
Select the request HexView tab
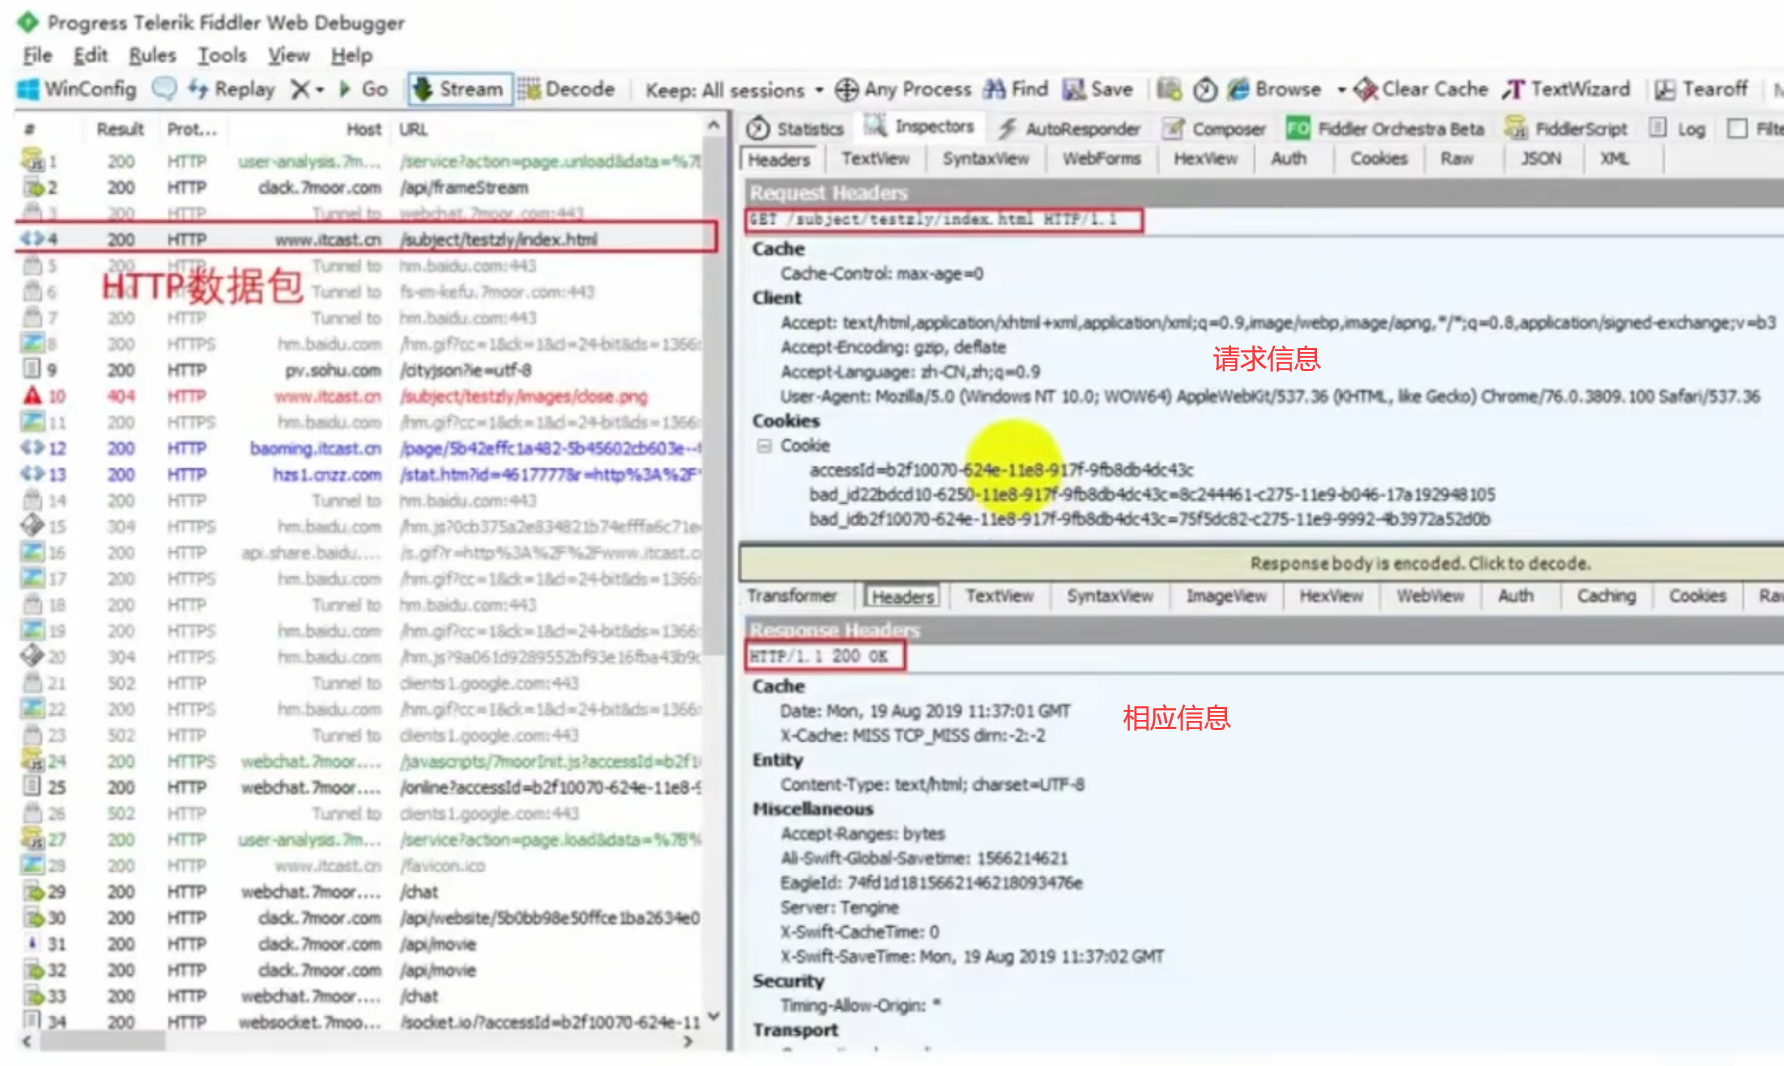(1205, 159)
